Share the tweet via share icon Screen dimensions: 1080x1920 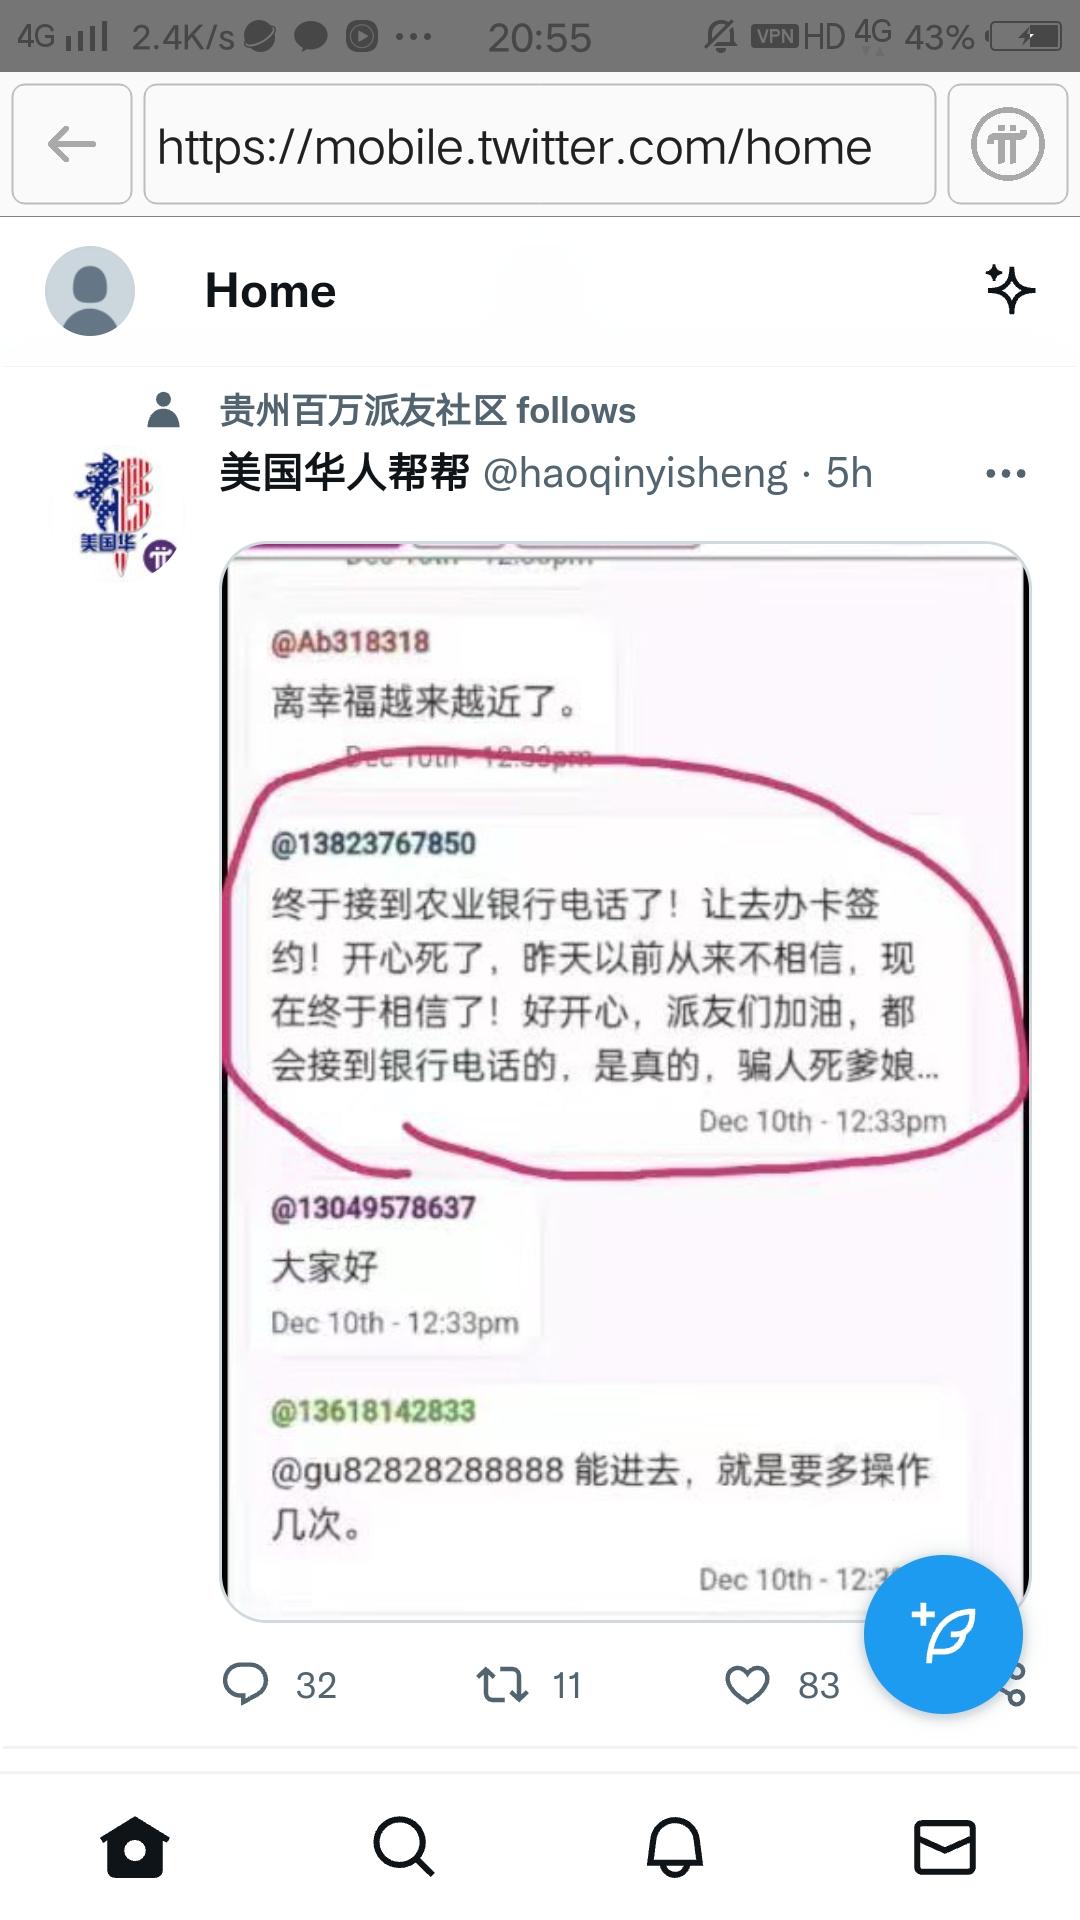pyautogui.click(x=1012, y=1686)
